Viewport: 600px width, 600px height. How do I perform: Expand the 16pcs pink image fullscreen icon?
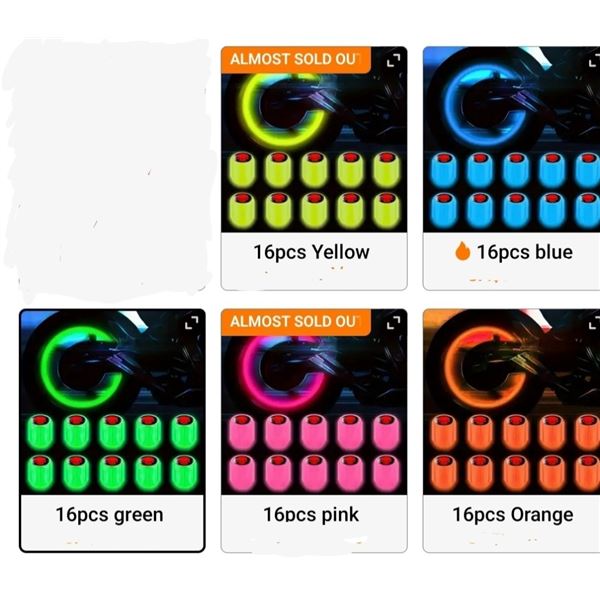click(x=393, y=323)
